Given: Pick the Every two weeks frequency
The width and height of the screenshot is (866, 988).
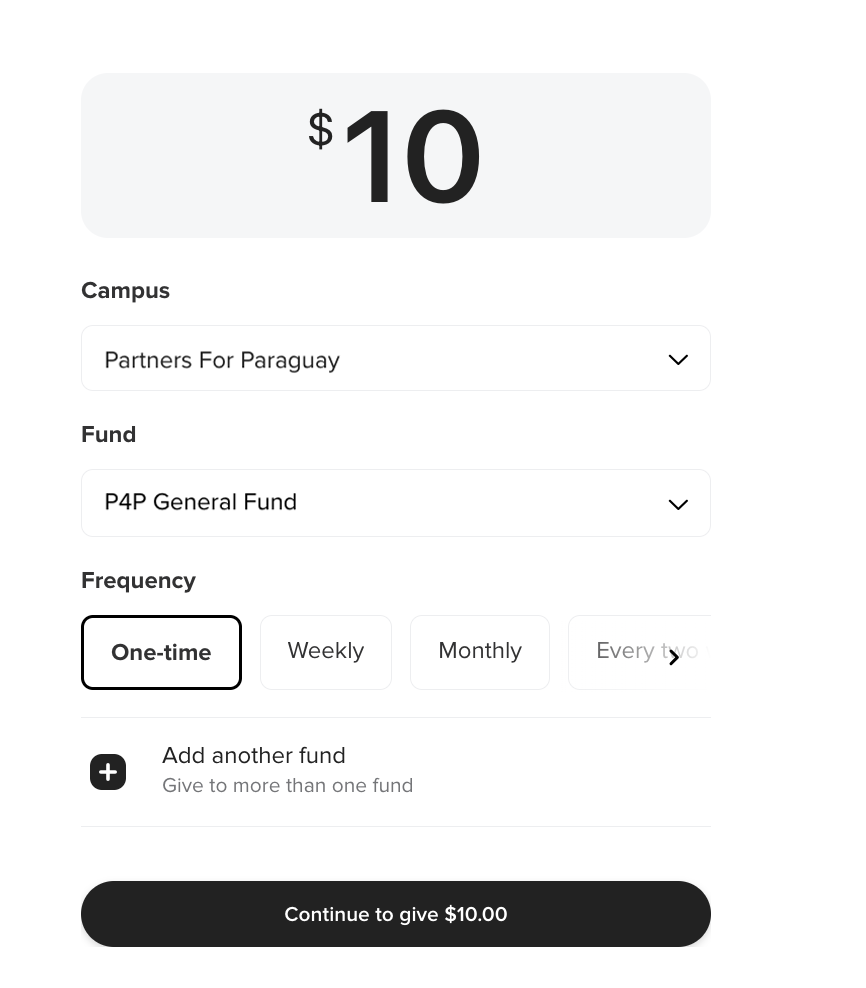Looking at the screenshot, I should (x=639, y=652).
